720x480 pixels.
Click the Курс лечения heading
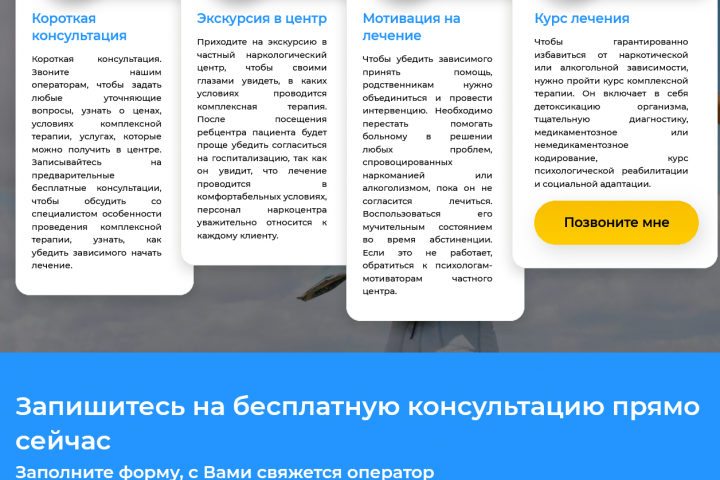coord(582,18)
